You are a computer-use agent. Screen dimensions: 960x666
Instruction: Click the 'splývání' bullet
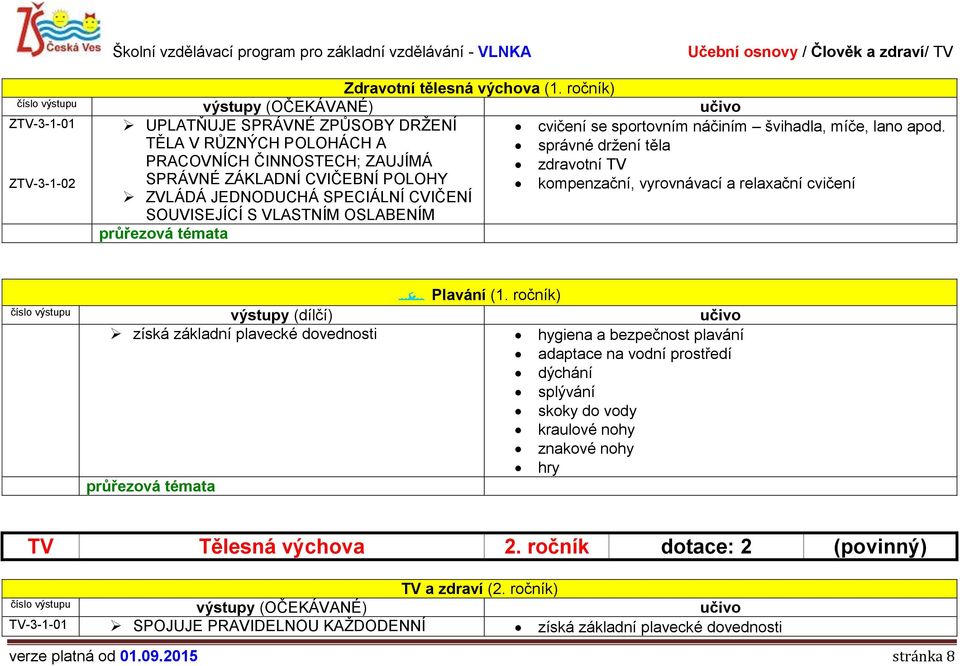click(566, 392)
